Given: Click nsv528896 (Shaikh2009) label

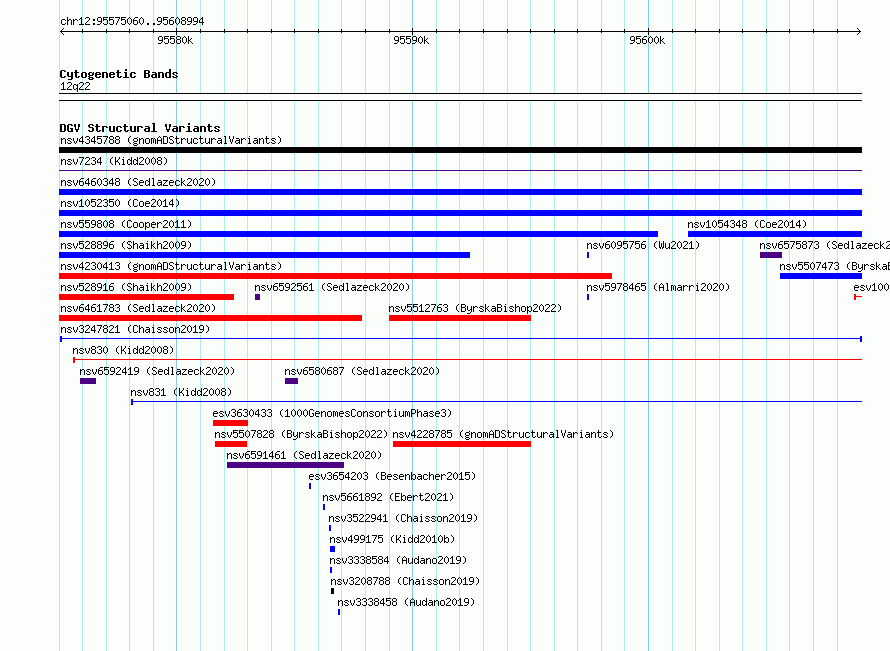Looking at the screenshot, I should [x=126, y=245].
